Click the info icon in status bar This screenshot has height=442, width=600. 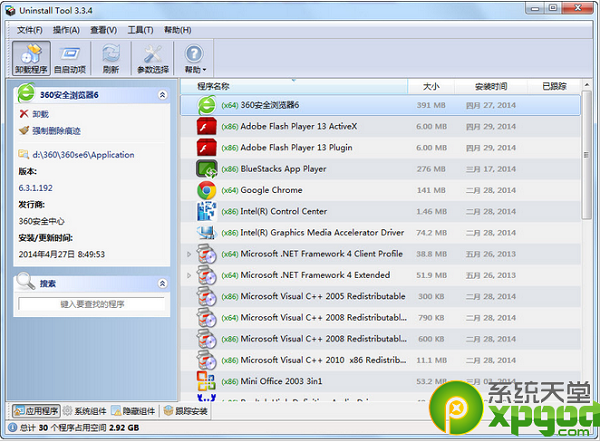click(12, 427)
